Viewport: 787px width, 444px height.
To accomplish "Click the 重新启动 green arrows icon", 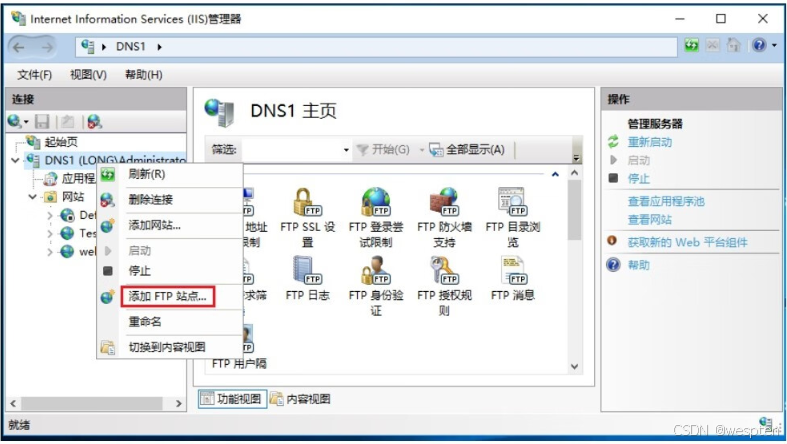I will [x=613, y=142].
